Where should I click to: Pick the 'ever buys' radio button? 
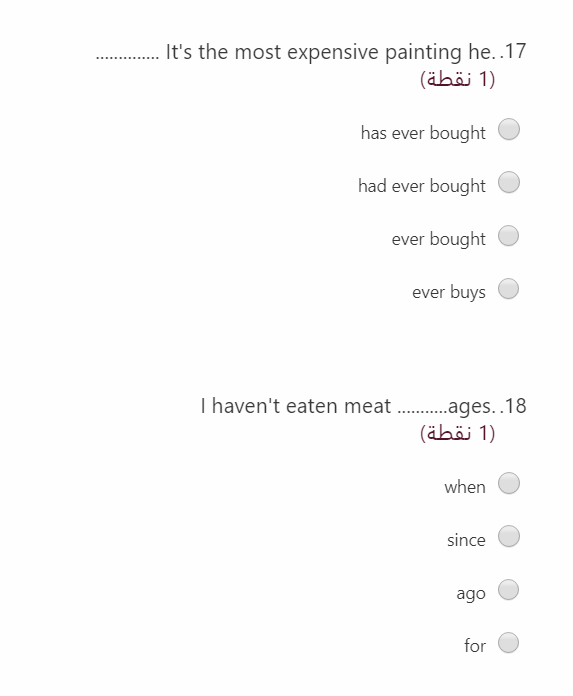(509, 289)
